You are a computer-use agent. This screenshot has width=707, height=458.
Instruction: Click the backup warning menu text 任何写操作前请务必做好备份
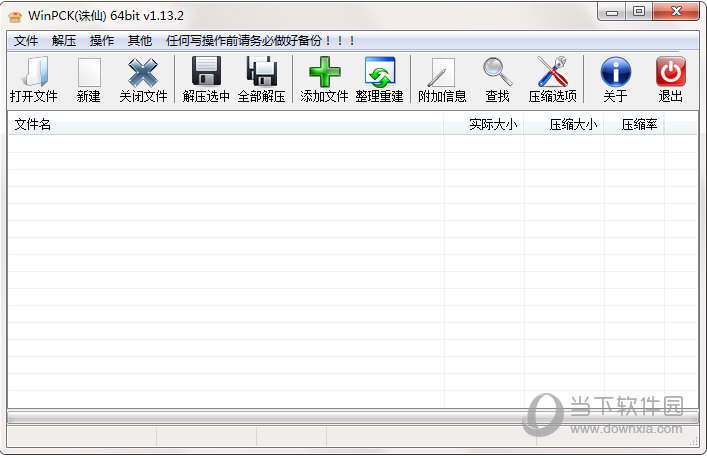[260, 41]
